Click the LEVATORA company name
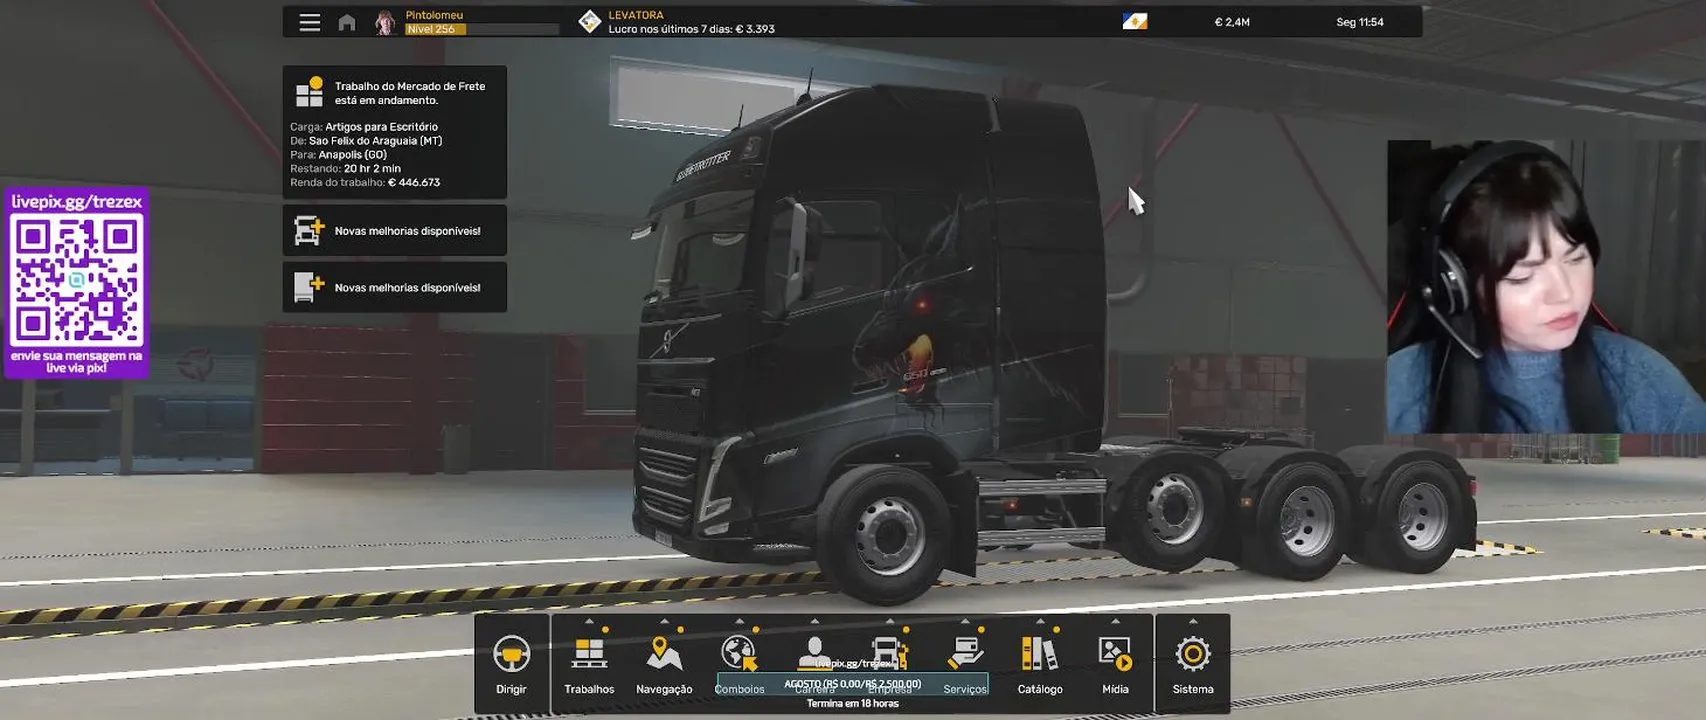 coord(636,15)
